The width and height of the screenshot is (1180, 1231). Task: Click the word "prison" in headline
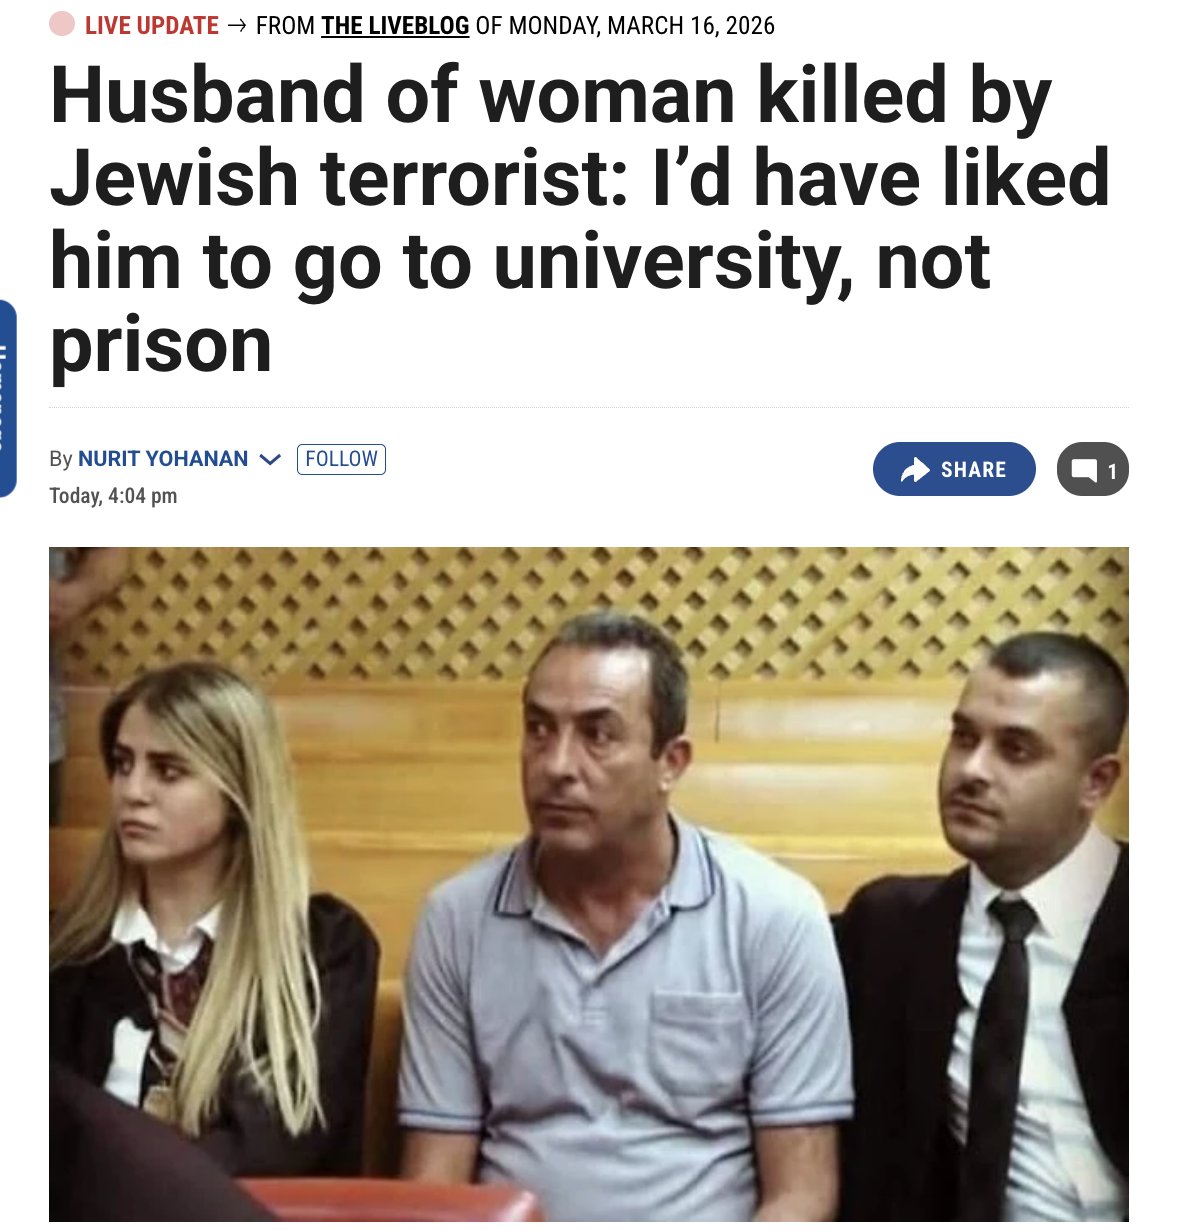tap(161, 345)
